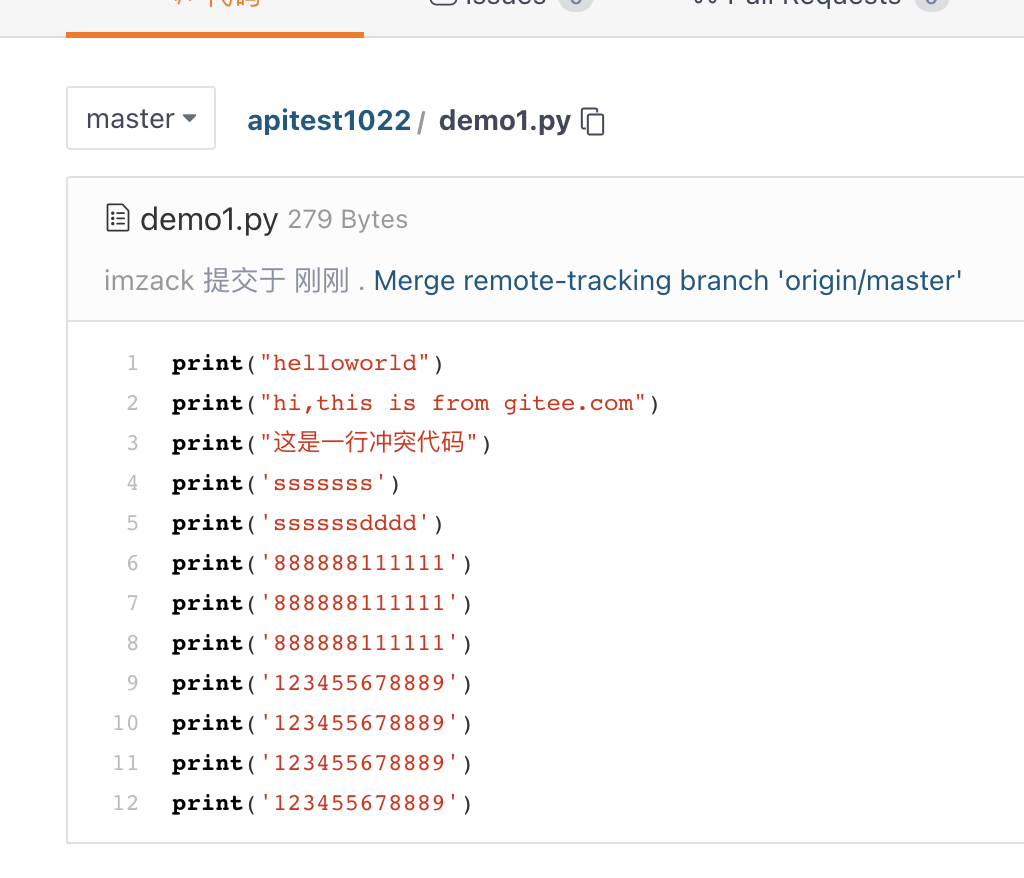
Task: Click the 'ssssssdddd' string on line 5
Action: tap(345, 523)
